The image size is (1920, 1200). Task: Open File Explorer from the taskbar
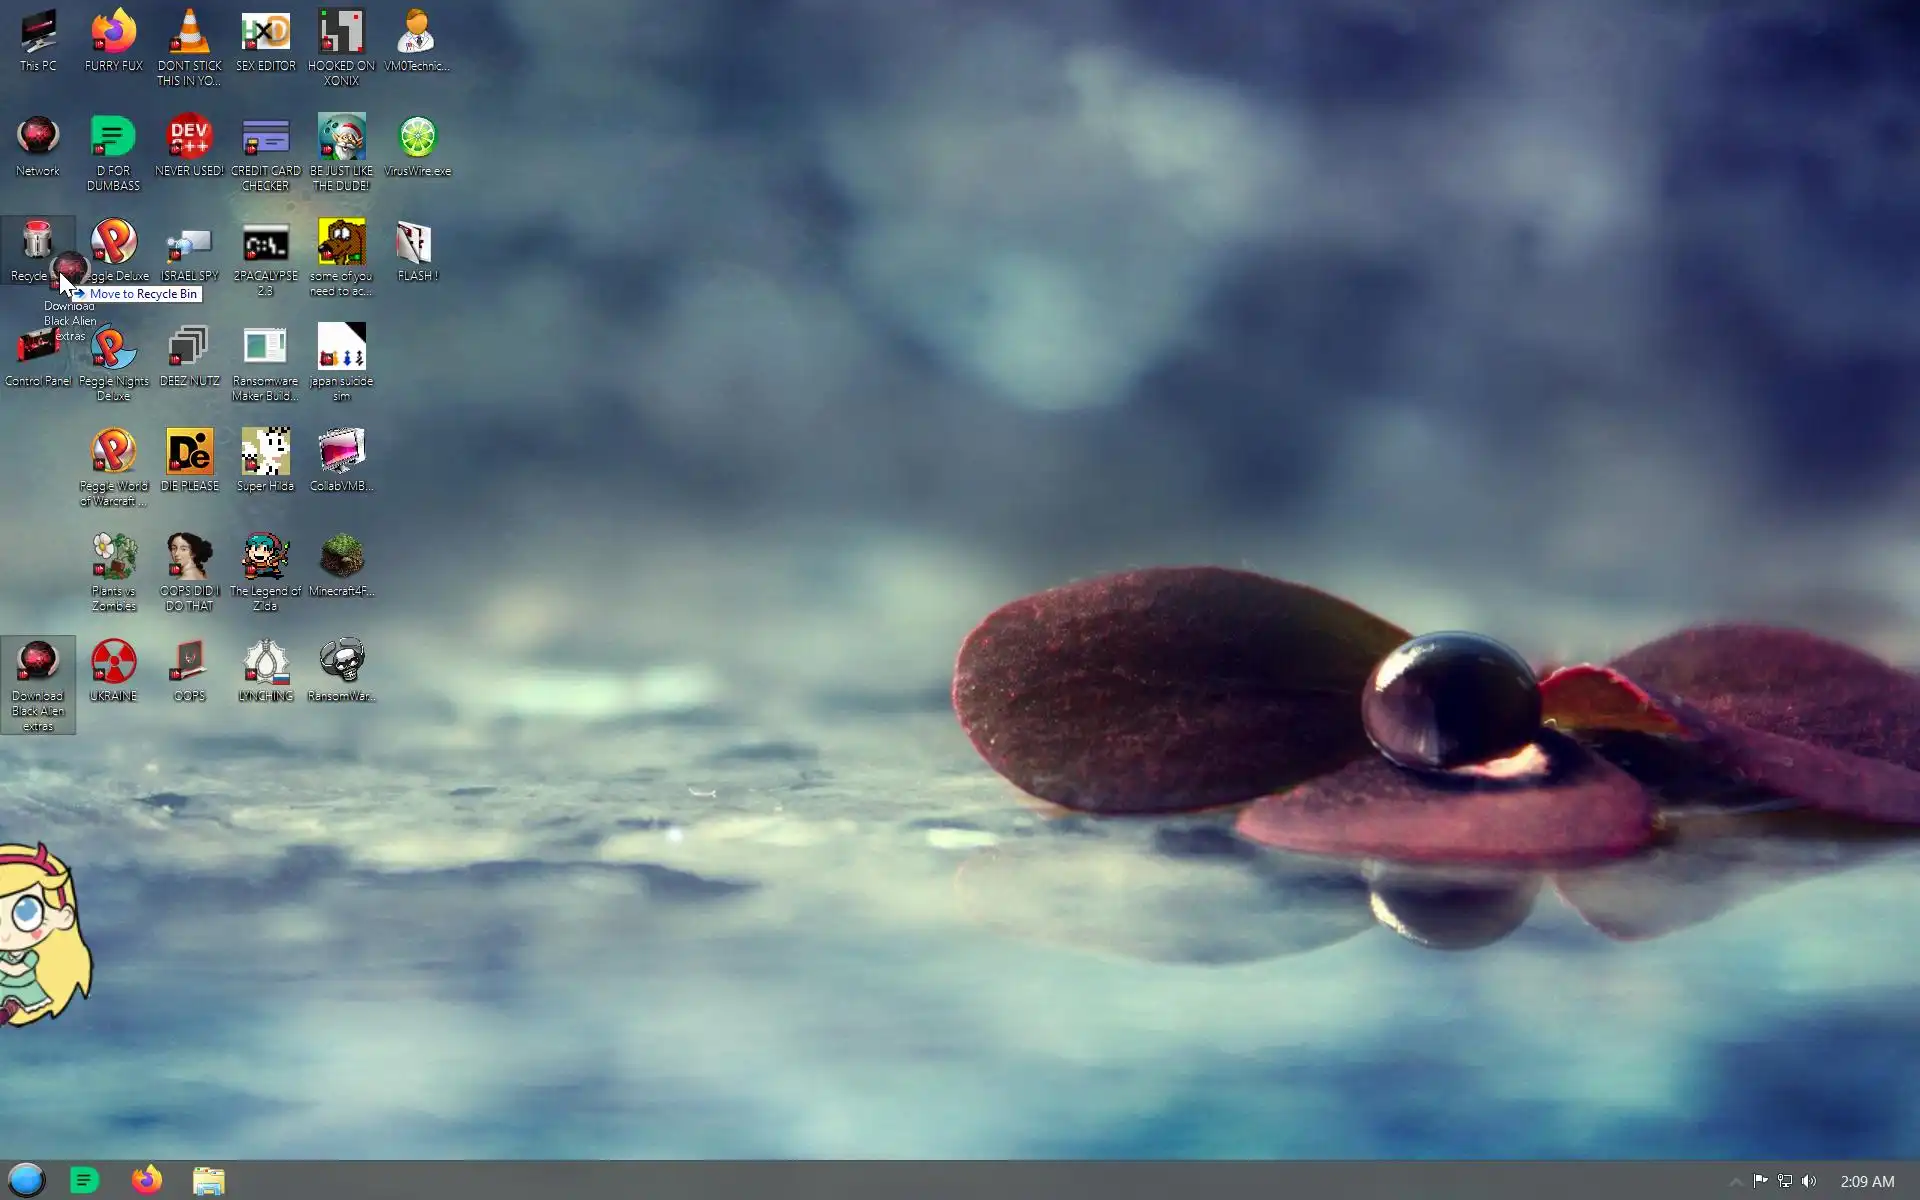click(208, 1181)
